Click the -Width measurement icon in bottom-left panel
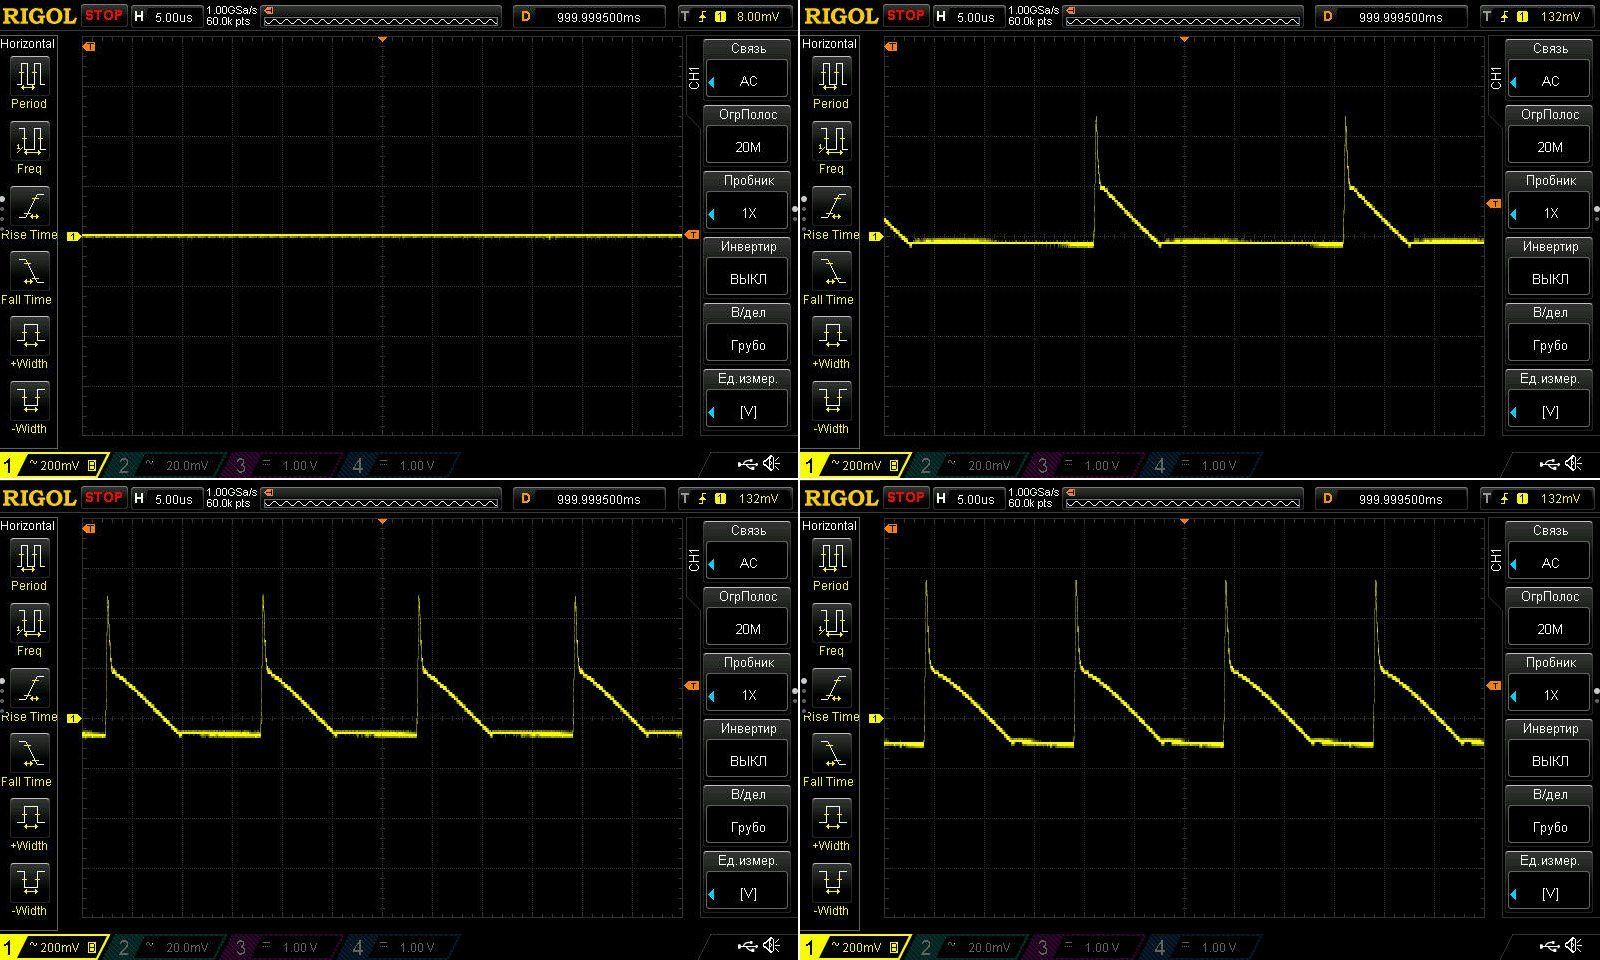 point(29,882)
